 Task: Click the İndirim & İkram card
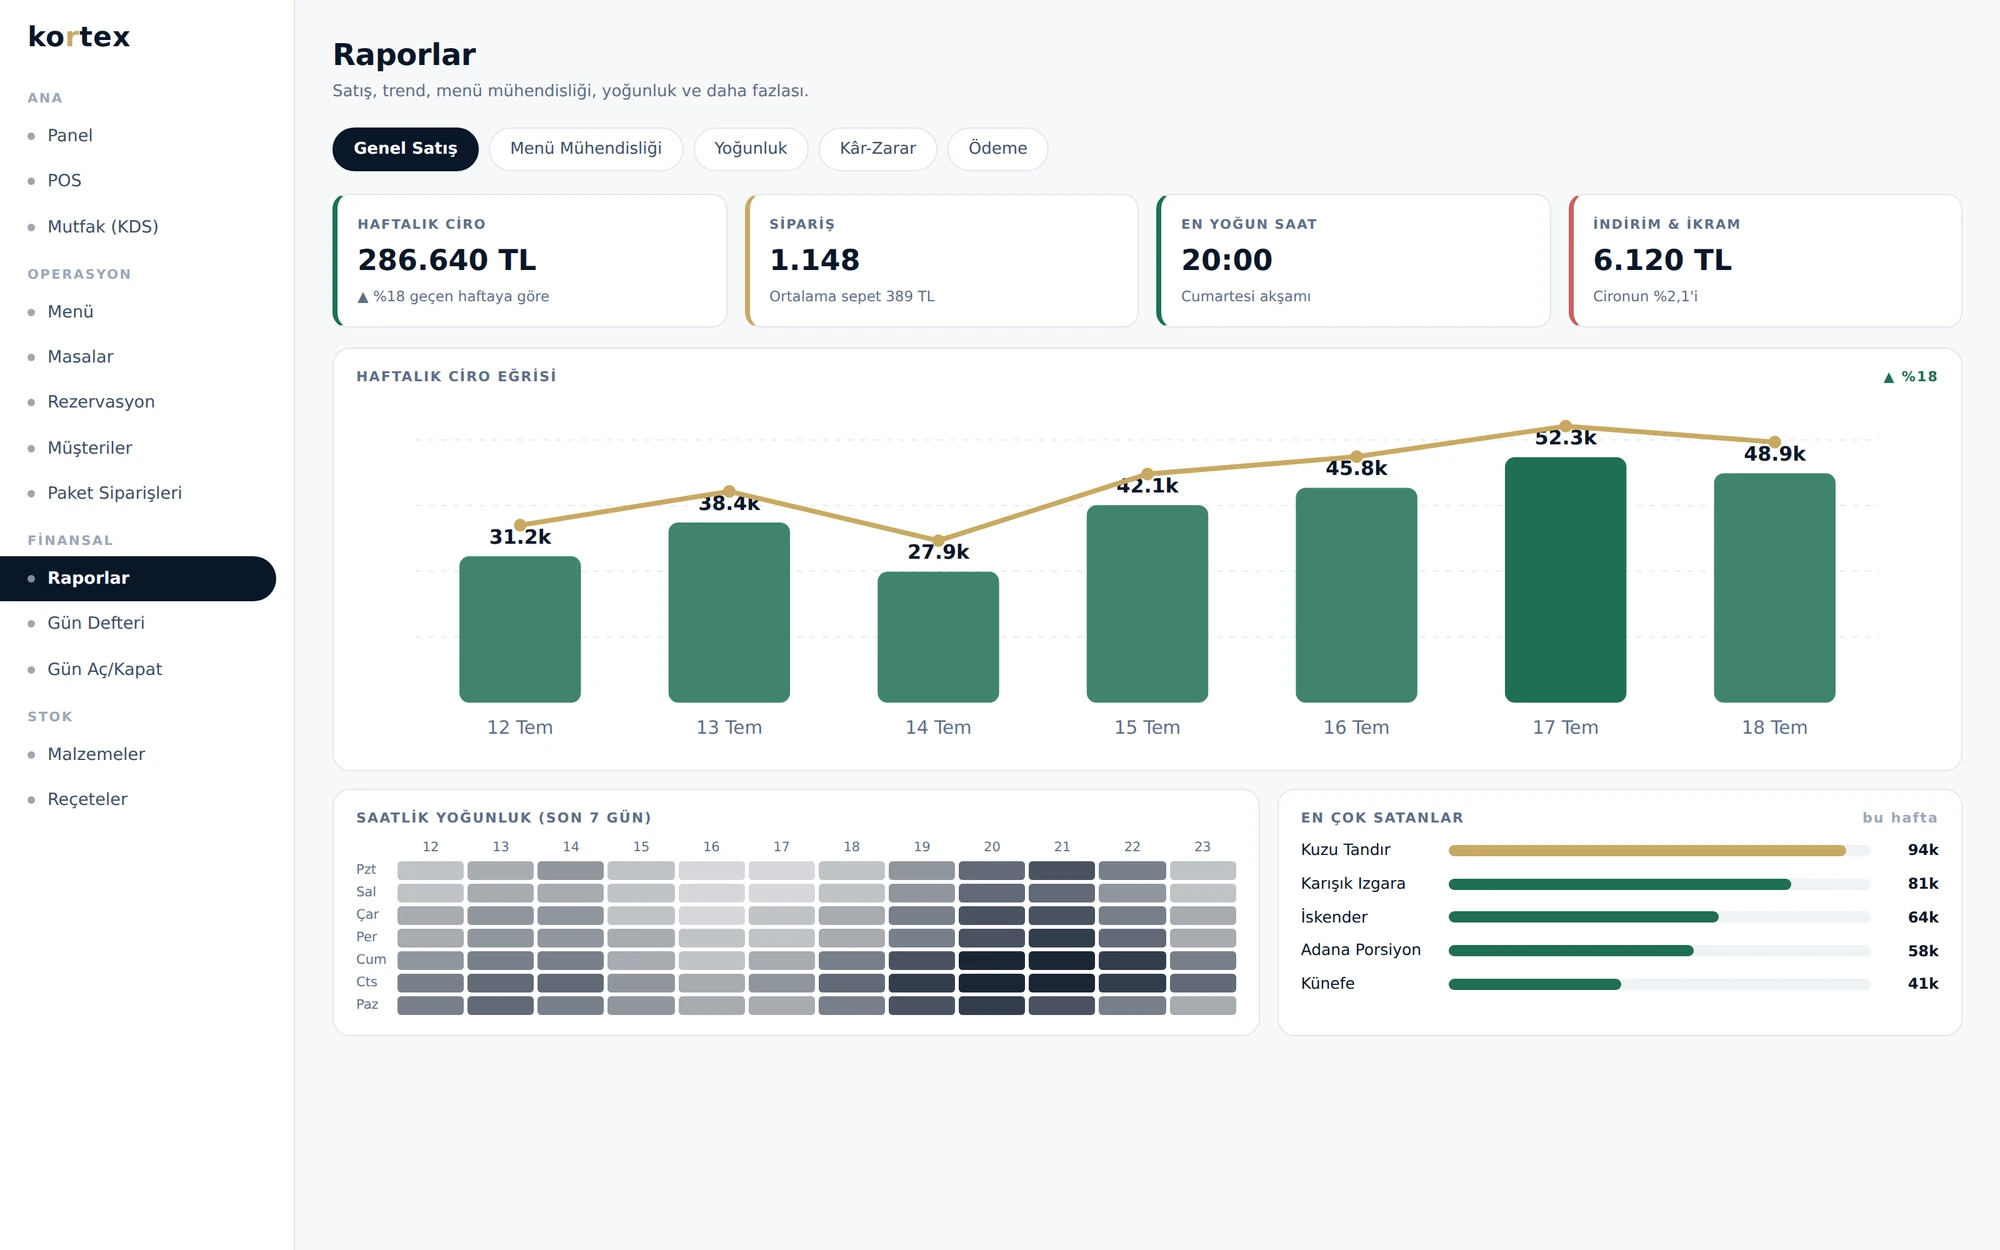[1765, 261]
